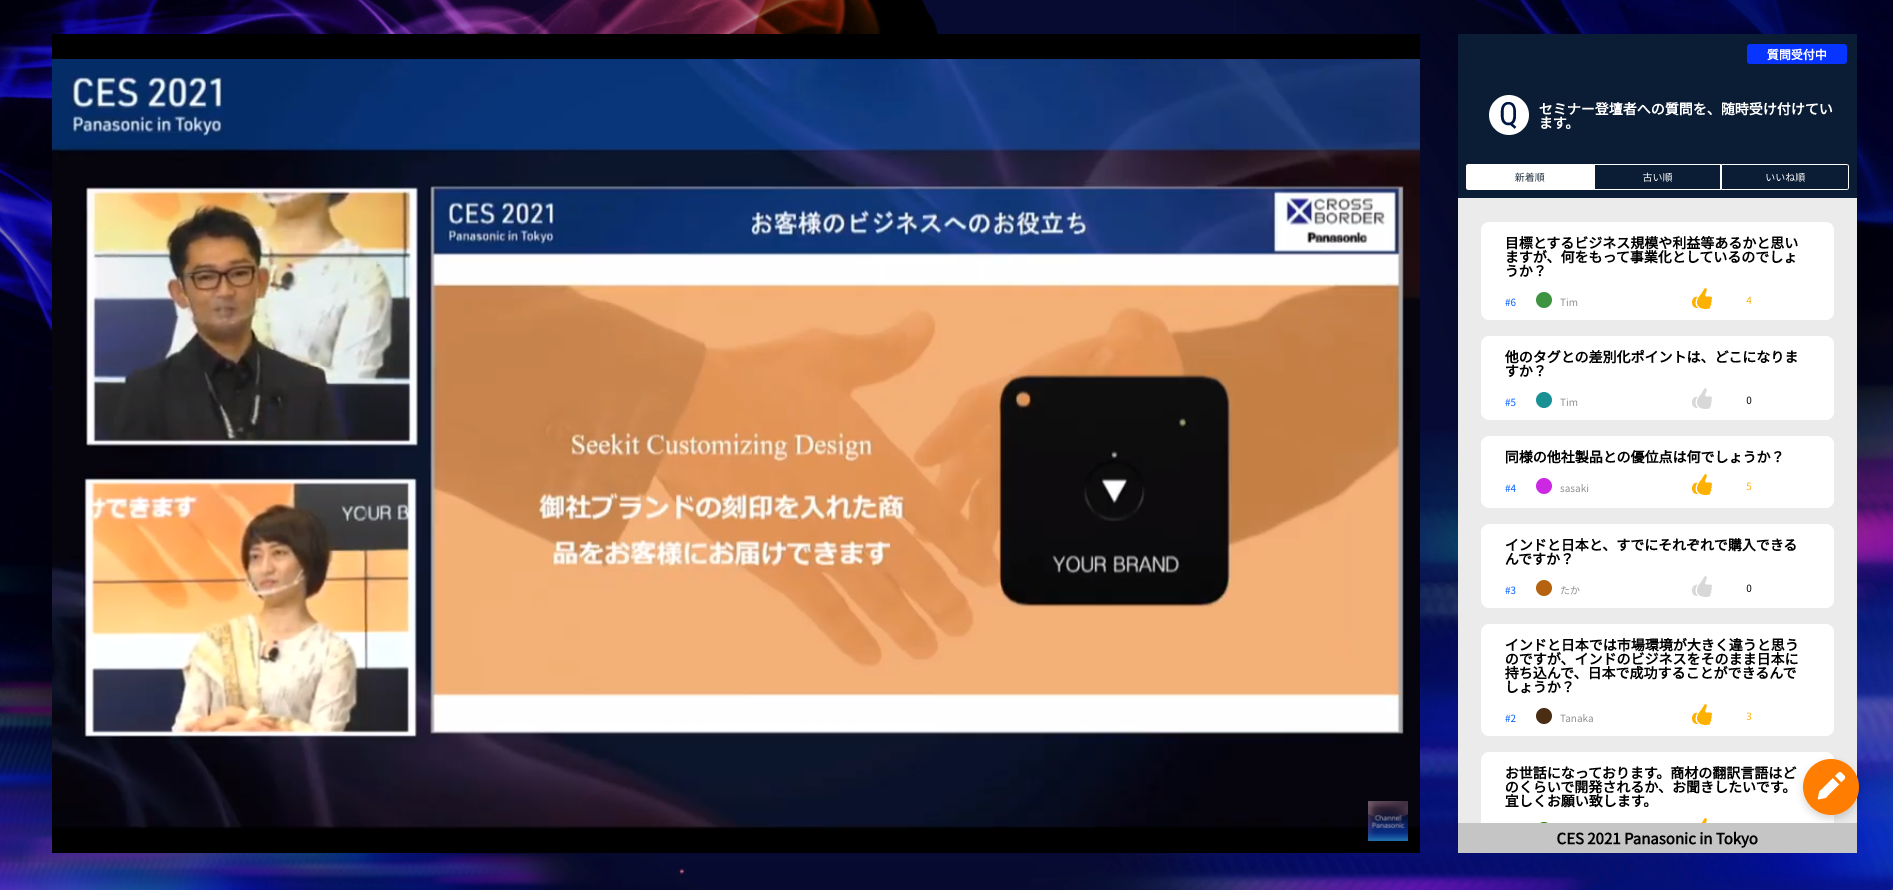
Task: Click the male presenter camera feed
Action: [252, 316]
